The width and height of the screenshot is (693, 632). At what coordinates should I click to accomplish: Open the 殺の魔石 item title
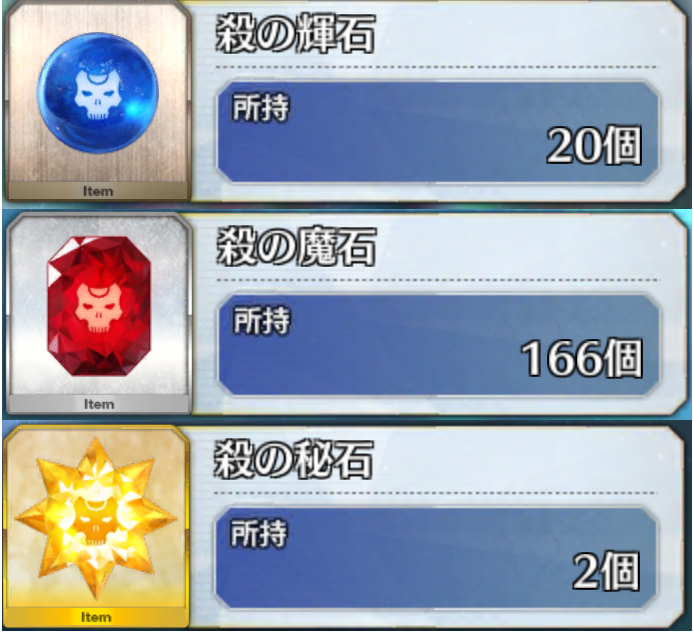297,247
